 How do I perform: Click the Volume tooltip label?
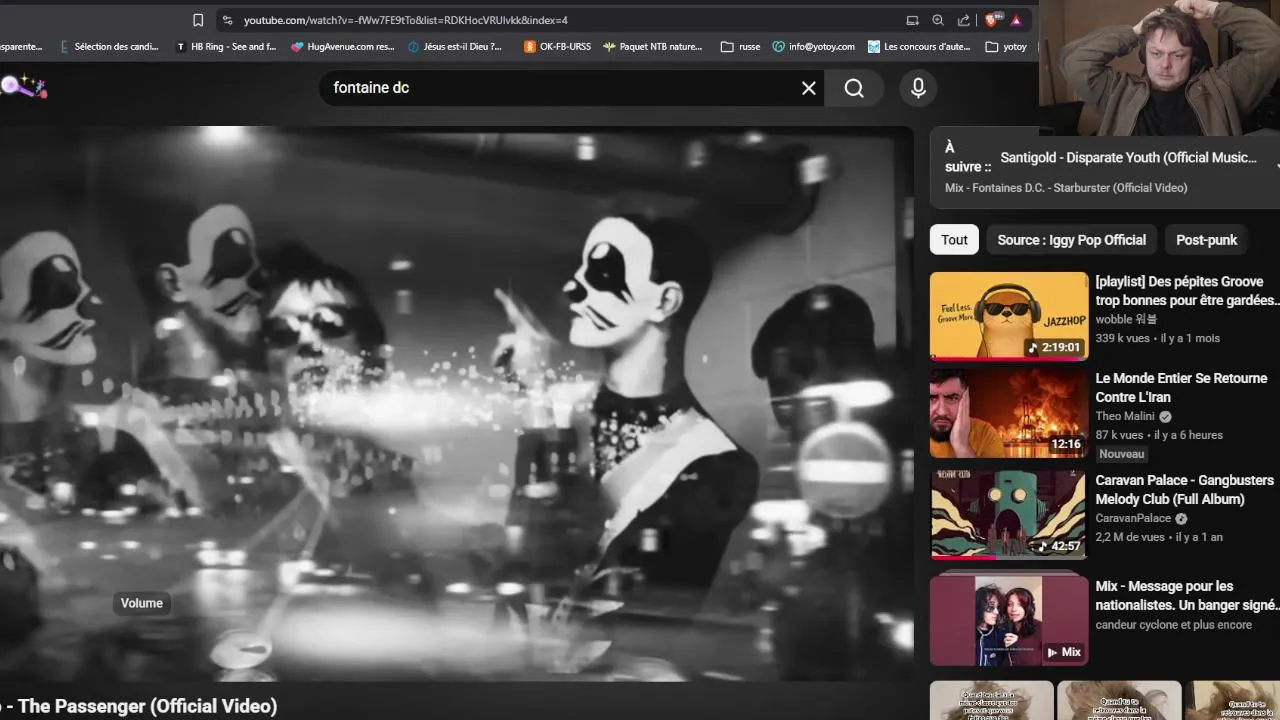click(x=142, y=603)
